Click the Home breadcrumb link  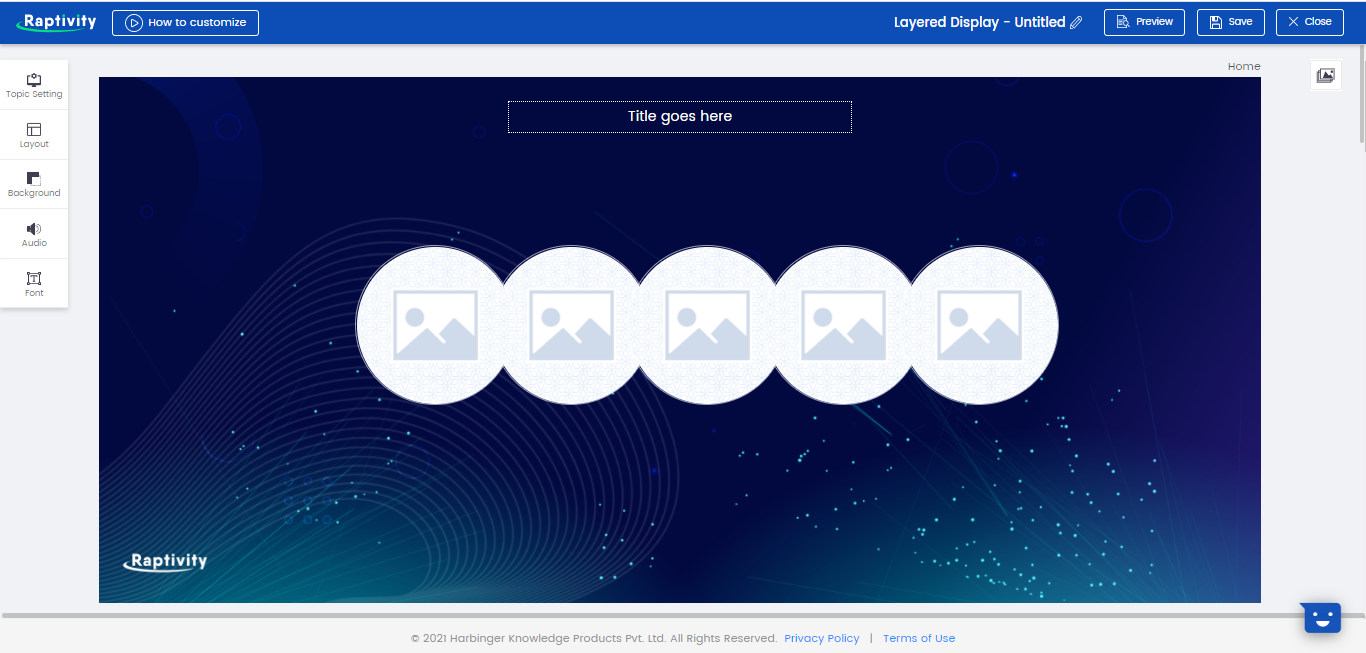(x=1243, y=66)
